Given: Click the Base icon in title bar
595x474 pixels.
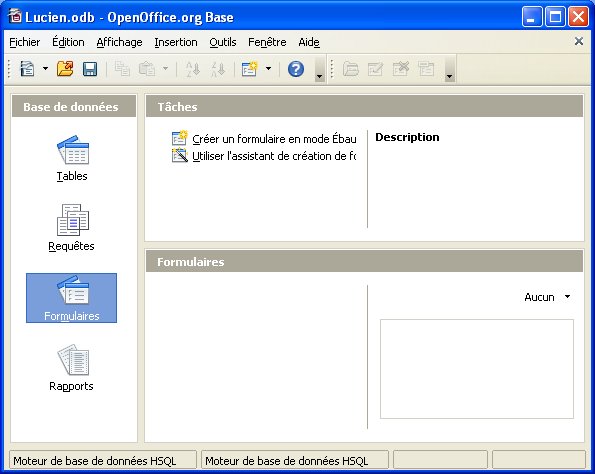Looking at the screenshot, I should 15,17.
